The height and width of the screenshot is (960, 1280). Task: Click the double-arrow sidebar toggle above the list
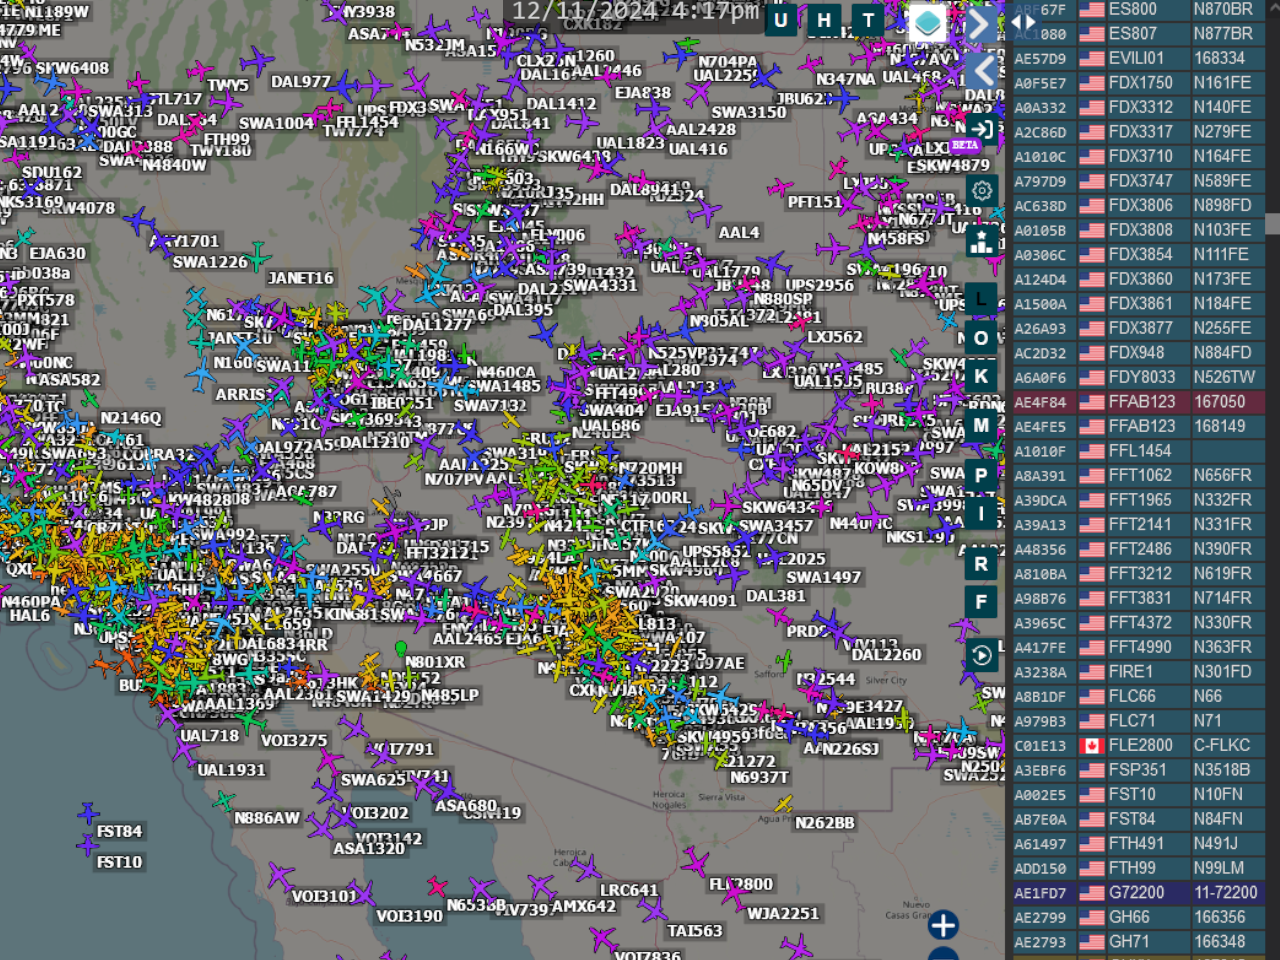[1023, 22]
